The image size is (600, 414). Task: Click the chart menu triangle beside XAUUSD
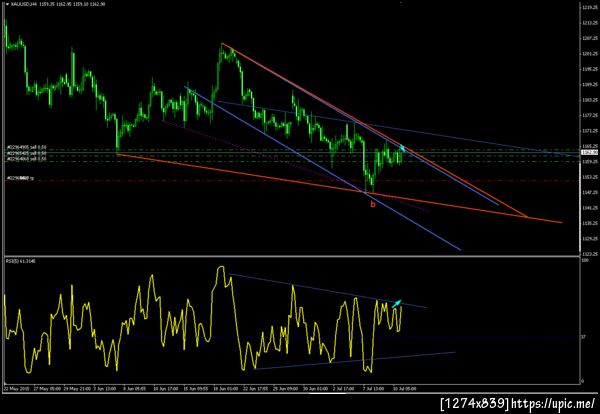(x=8, y=4)
